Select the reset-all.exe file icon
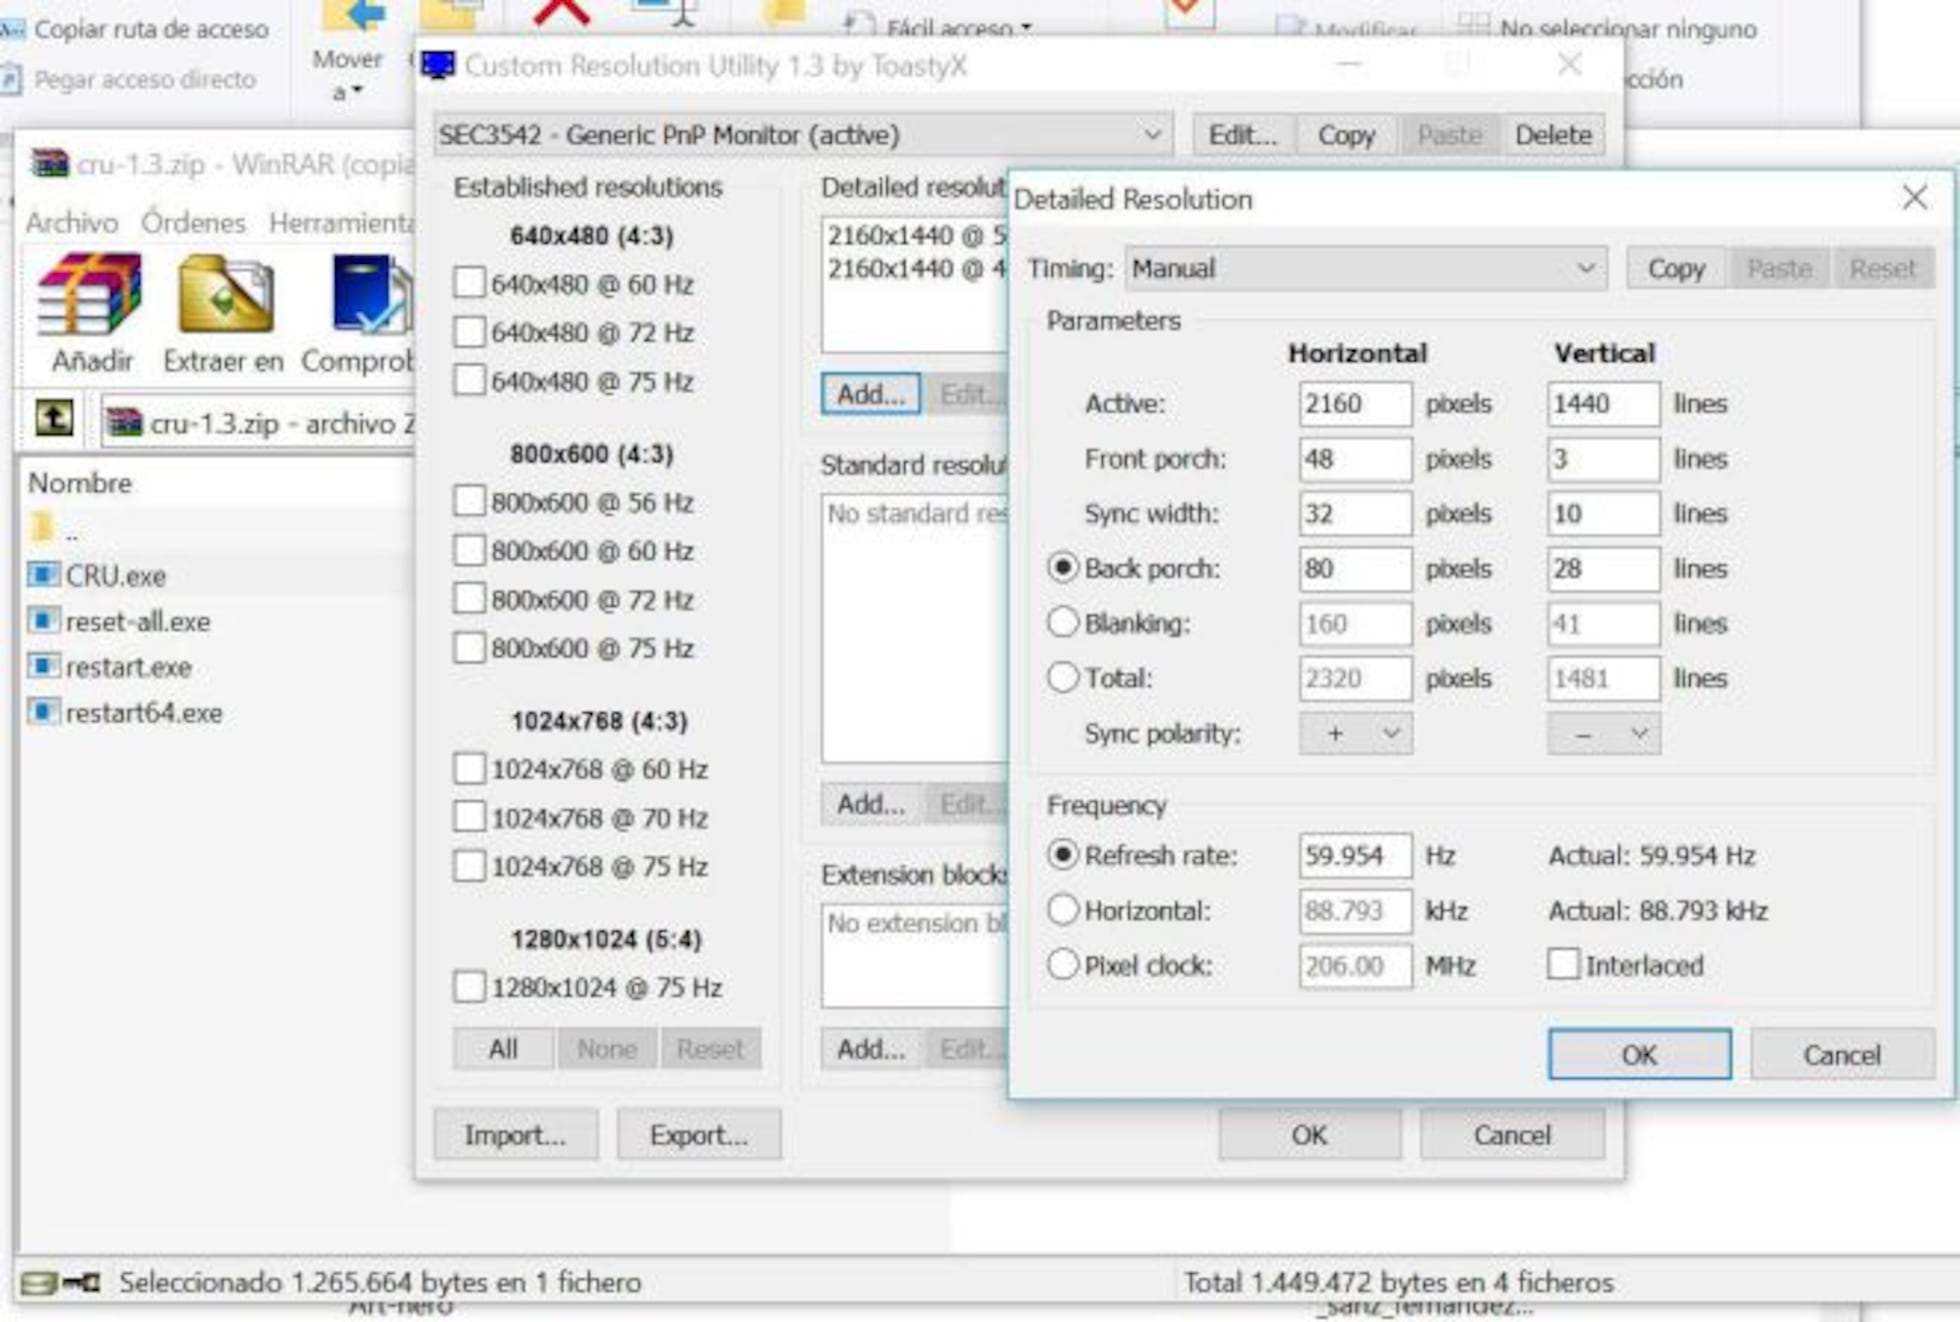This screenshot has height=1322, width=1960. pyautogui.click(x=43, y=621)
